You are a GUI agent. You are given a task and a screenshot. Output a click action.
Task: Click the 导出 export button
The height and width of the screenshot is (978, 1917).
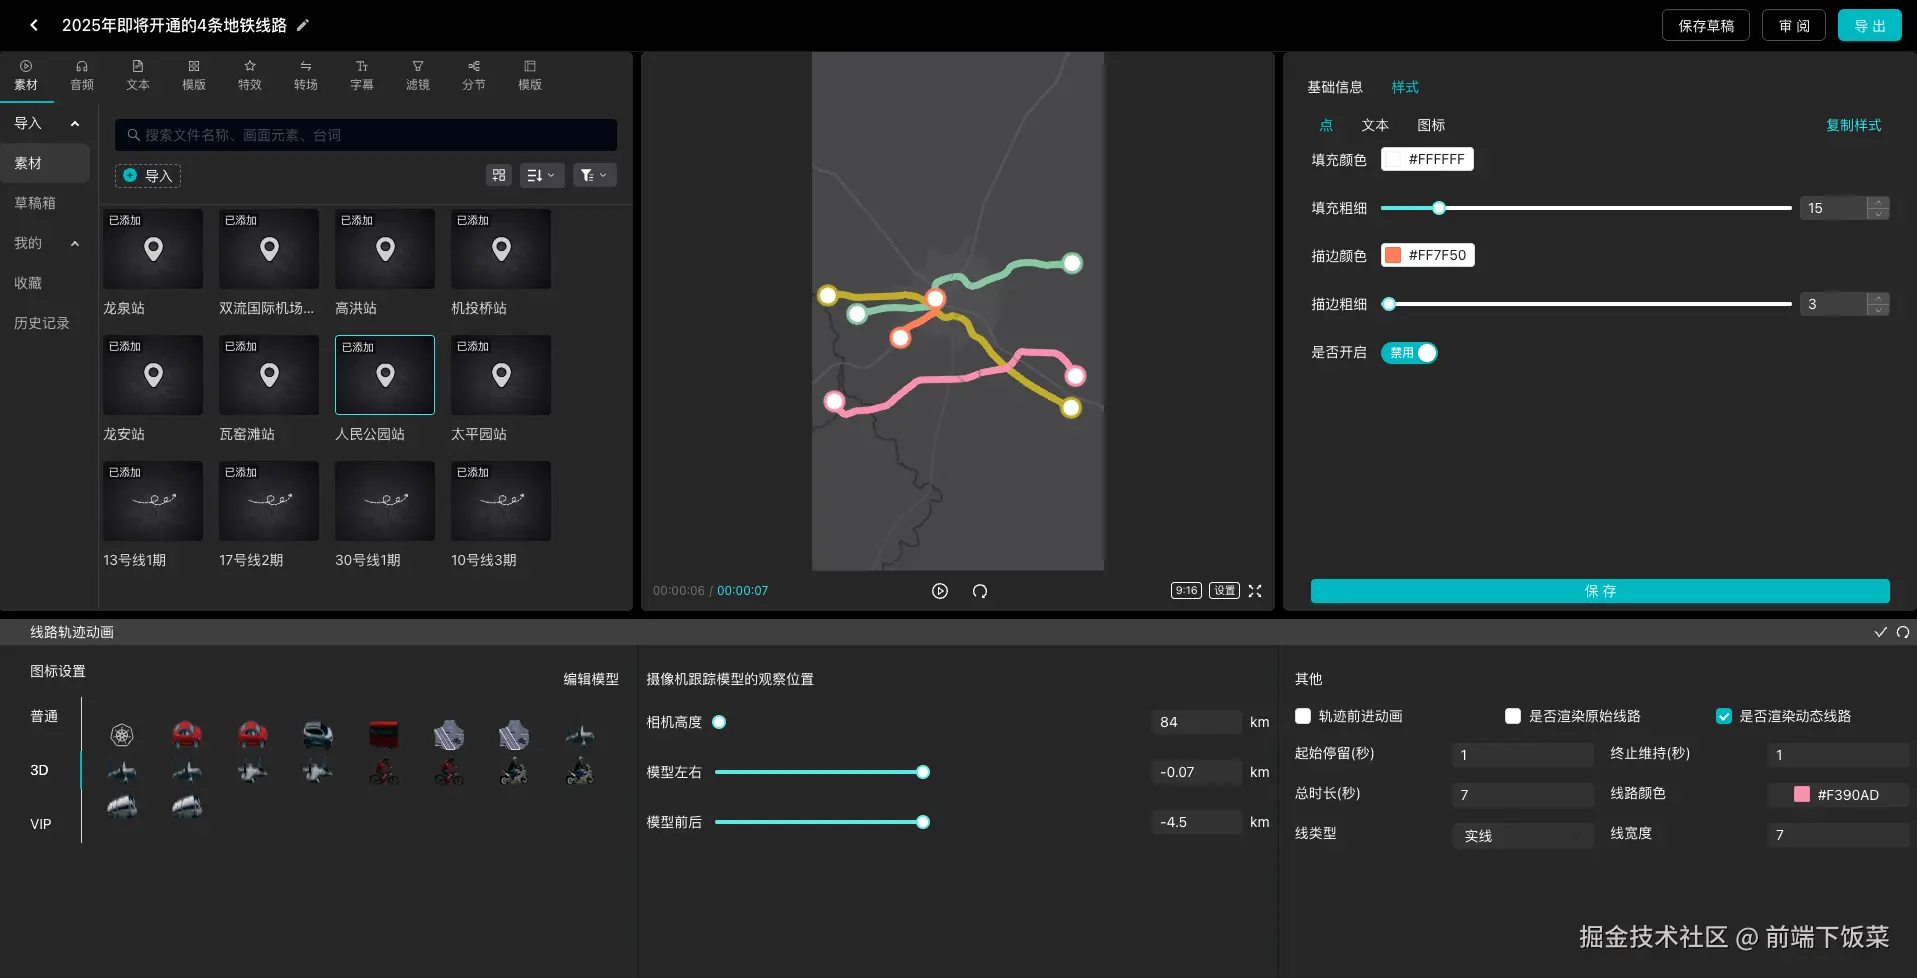click(x=1870, y=26)
